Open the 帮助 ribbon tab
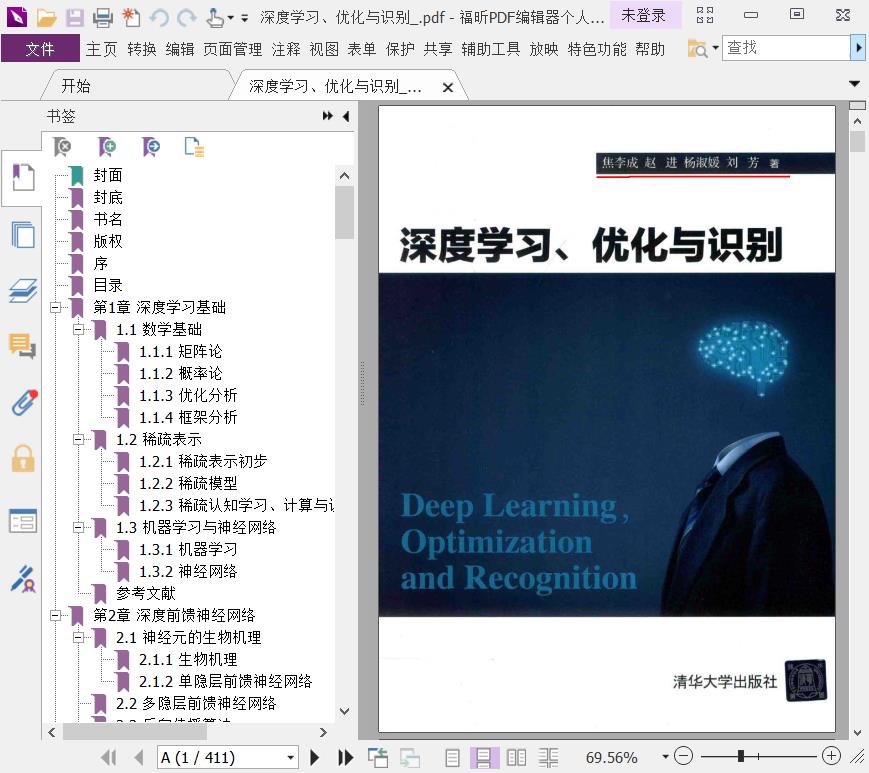Image resolution: width=869 pixels, height=773 pixels. tap(650, 49)
